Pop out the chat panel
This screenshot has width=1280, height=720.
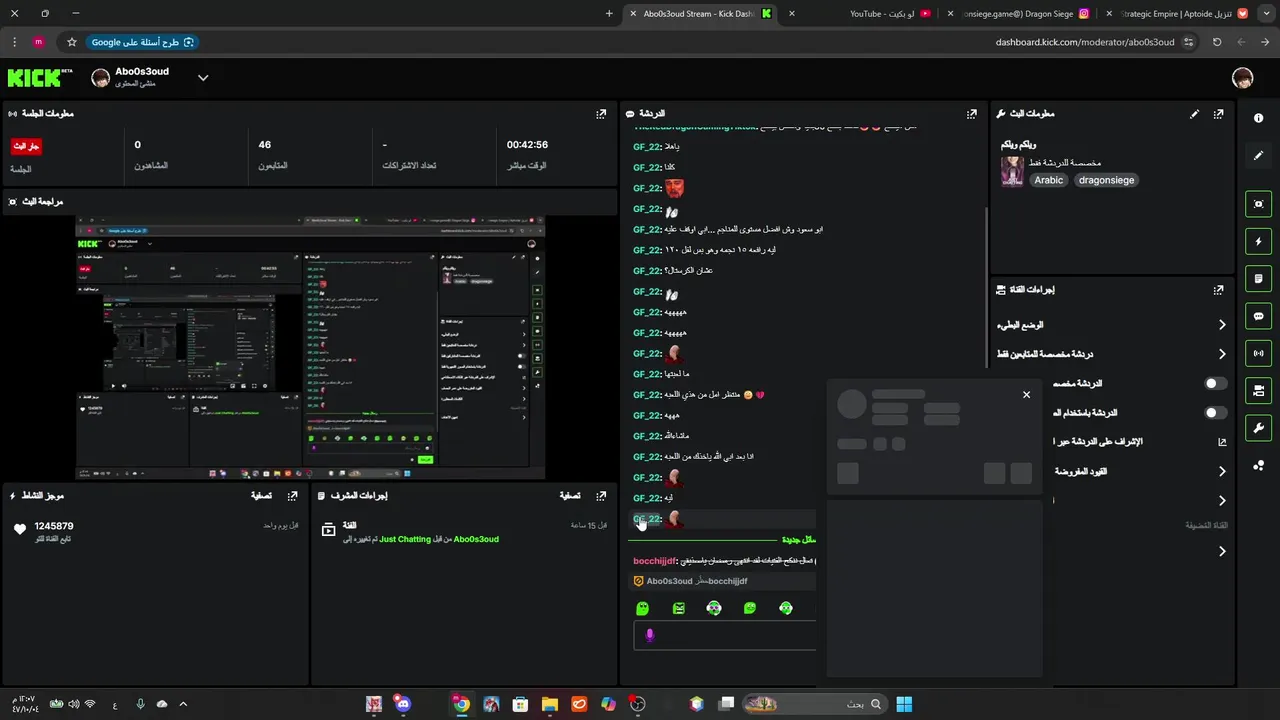971,114
